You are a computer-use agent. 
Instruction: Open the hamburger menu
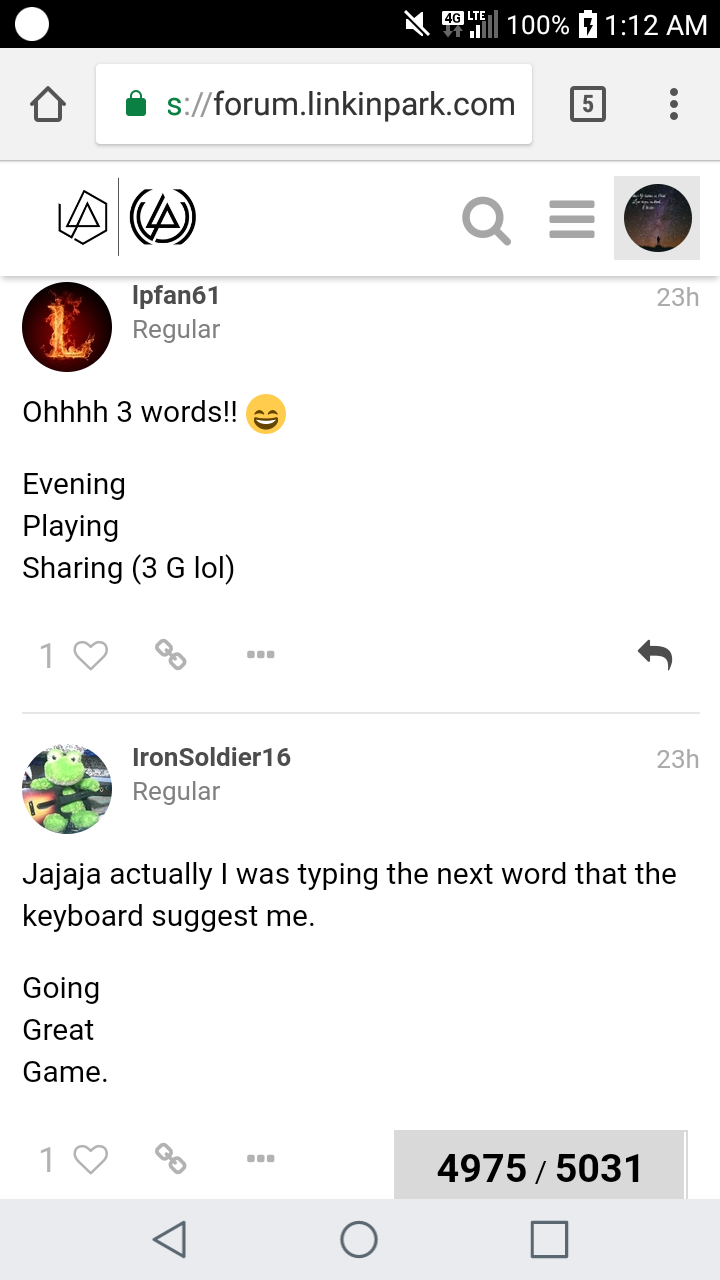click(x=572, y=220)
